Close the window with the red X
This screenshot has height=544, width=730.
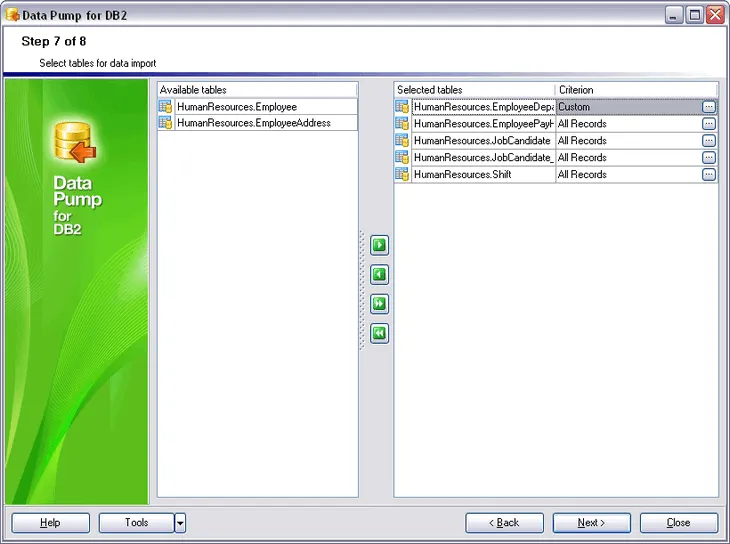[x=715, y=15]
